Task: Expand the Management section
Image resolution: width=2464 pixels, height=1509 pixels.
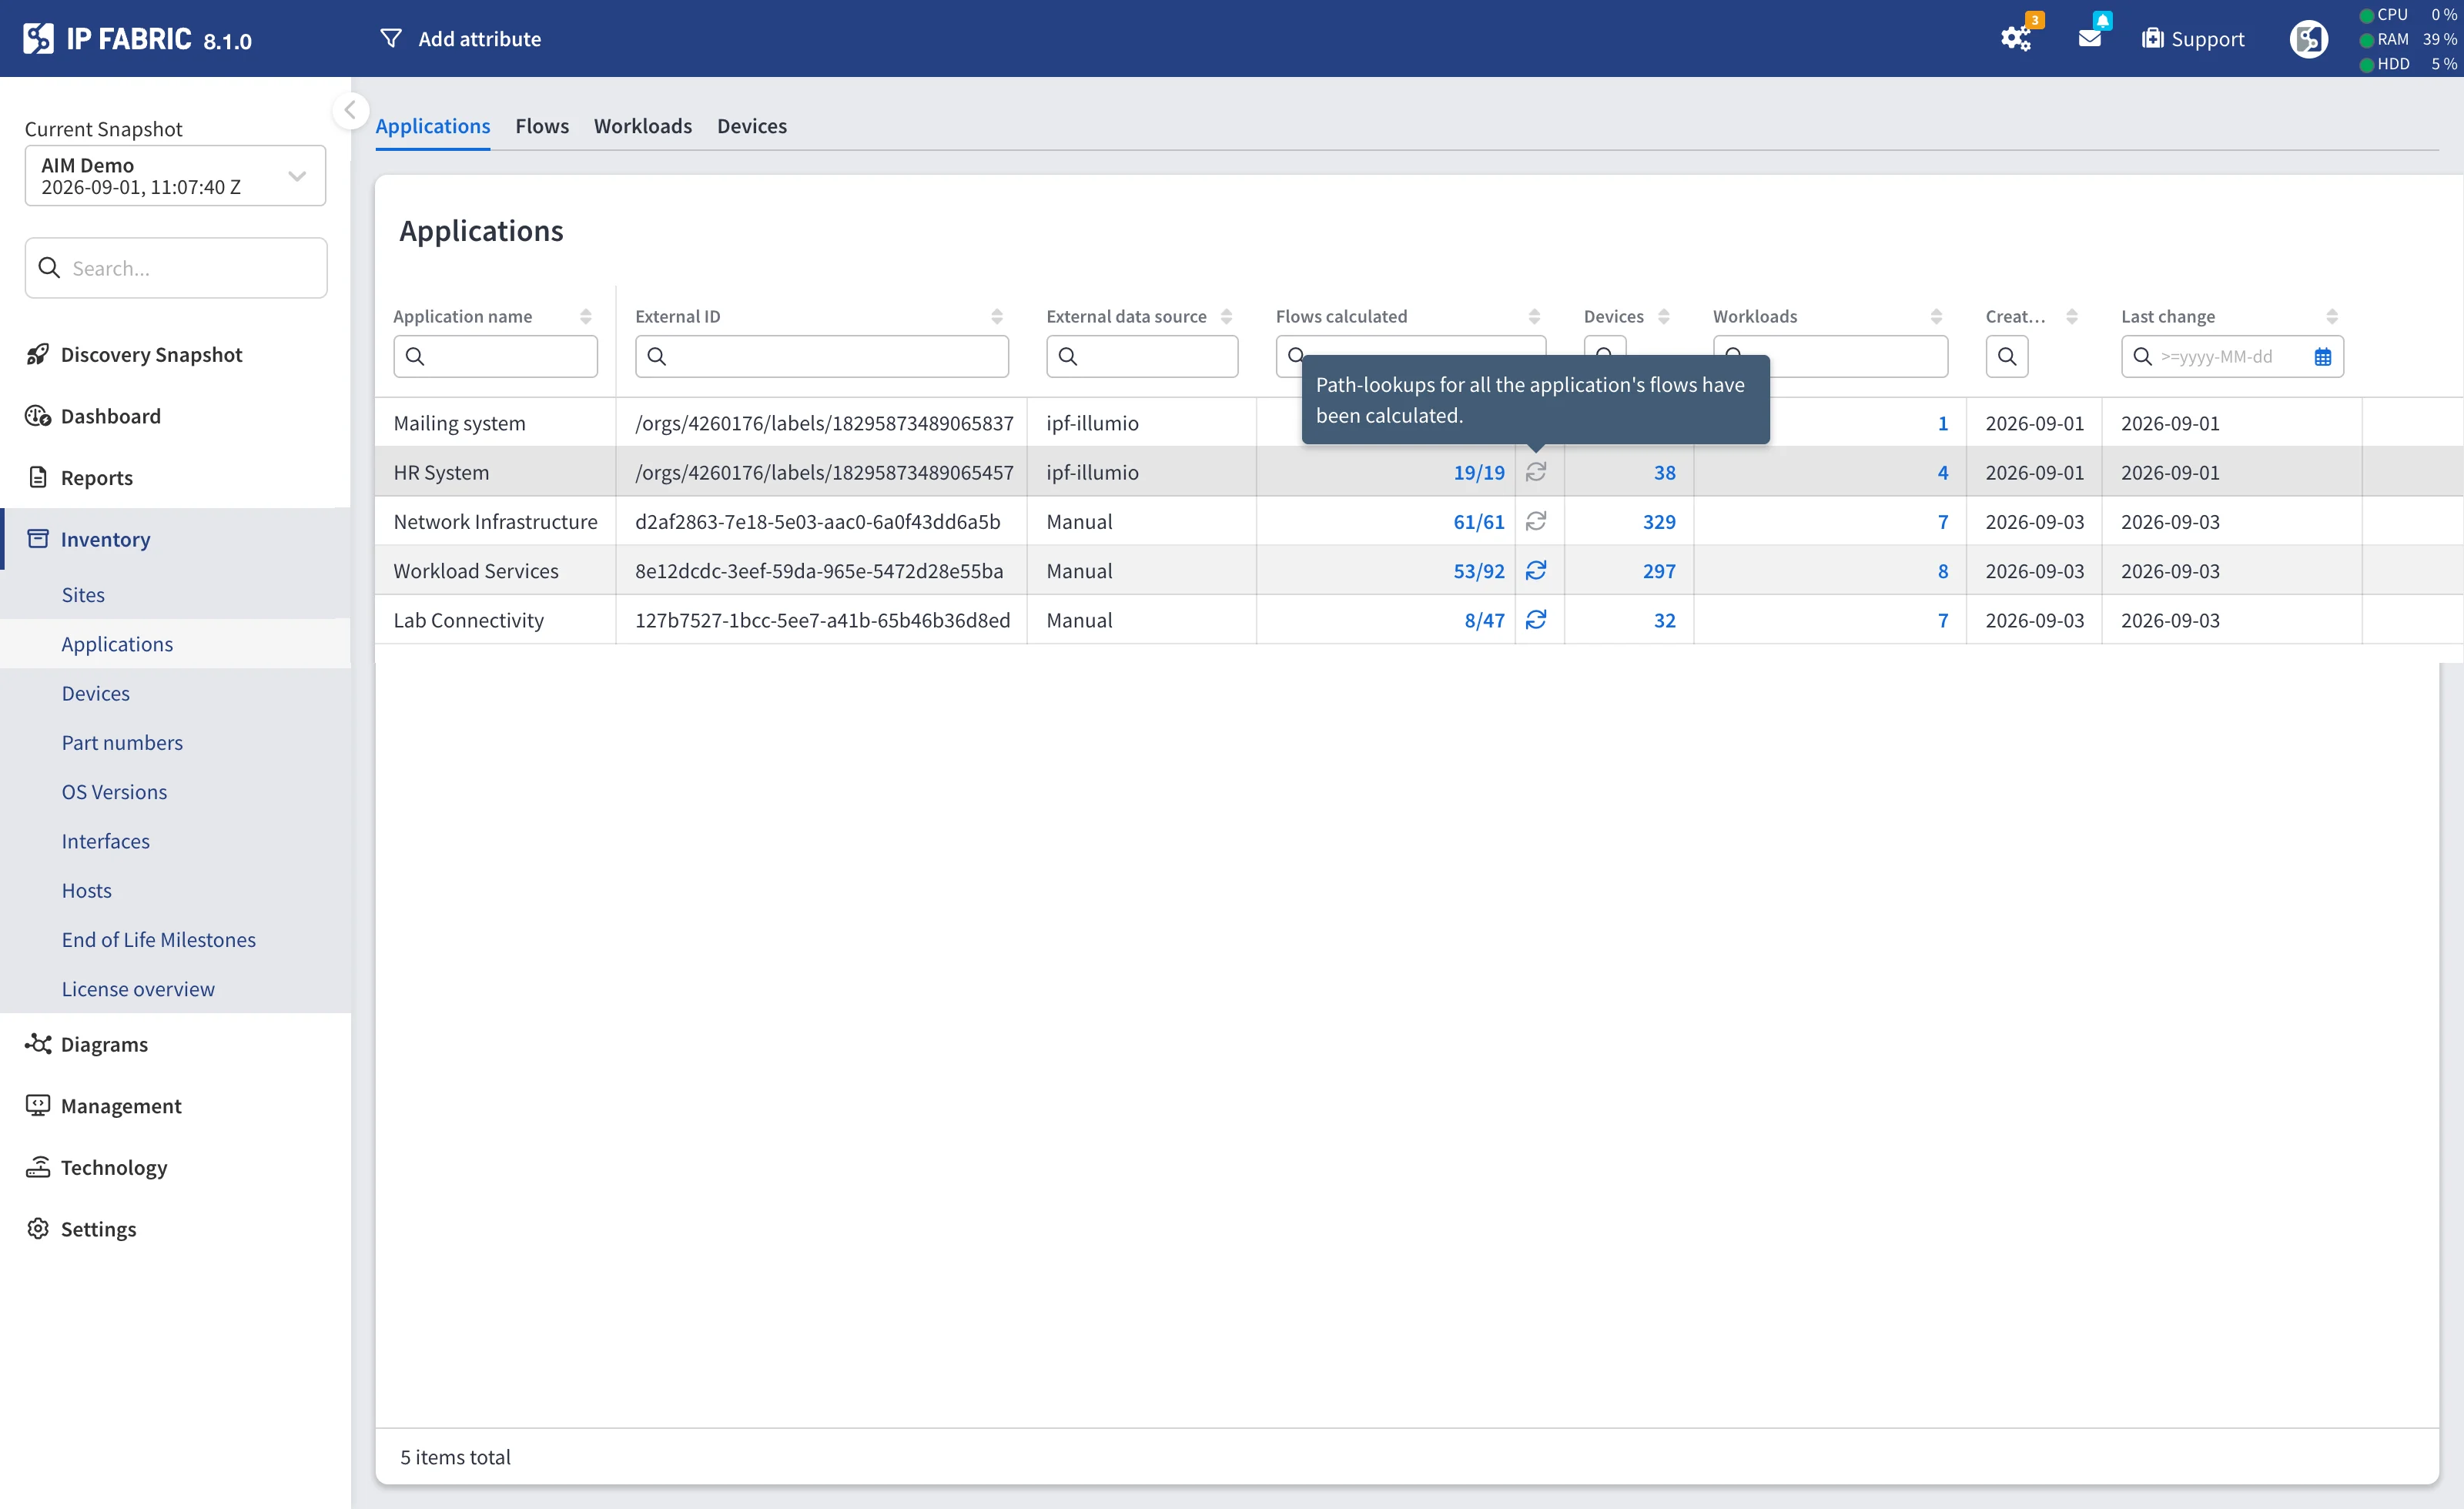Action: click(121, 1105)
